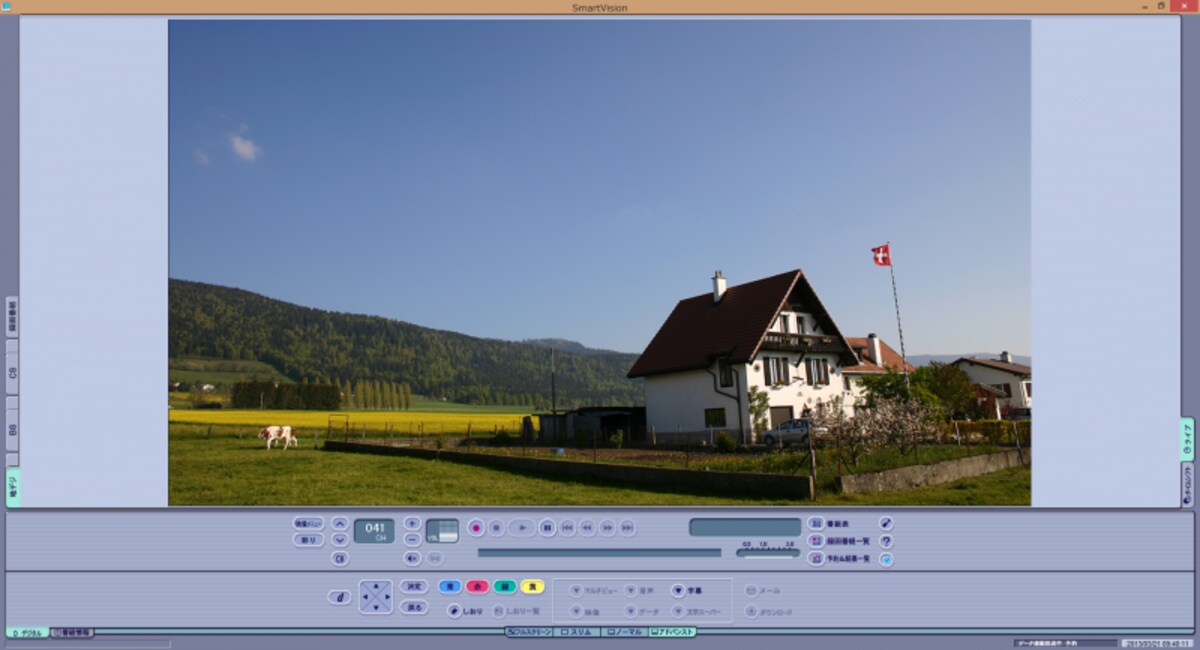
Task: Click the stop playback button
Action: pos(497,527)
